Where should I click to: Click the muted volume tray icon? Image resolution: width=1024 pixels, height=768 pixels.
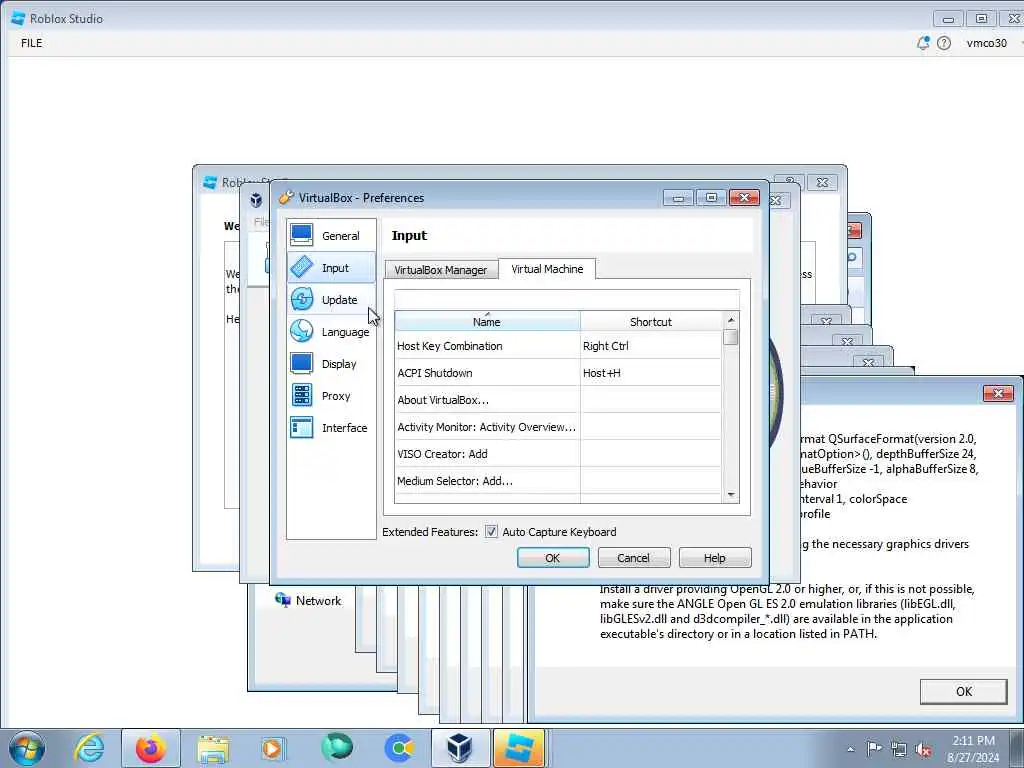click(923, 749)
